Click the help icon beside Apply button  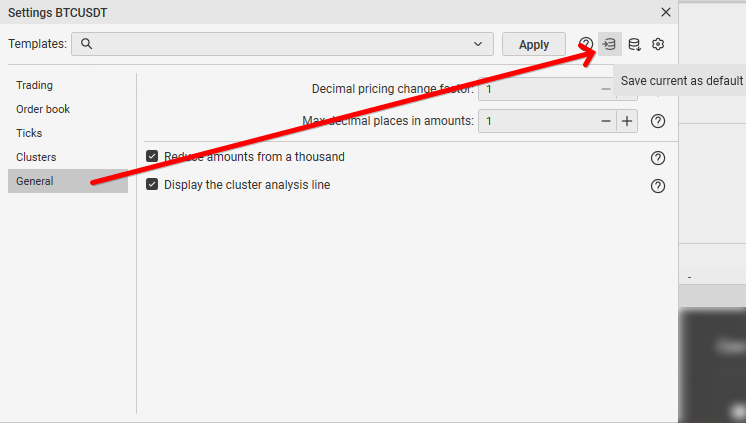click(x=586, y=44)
